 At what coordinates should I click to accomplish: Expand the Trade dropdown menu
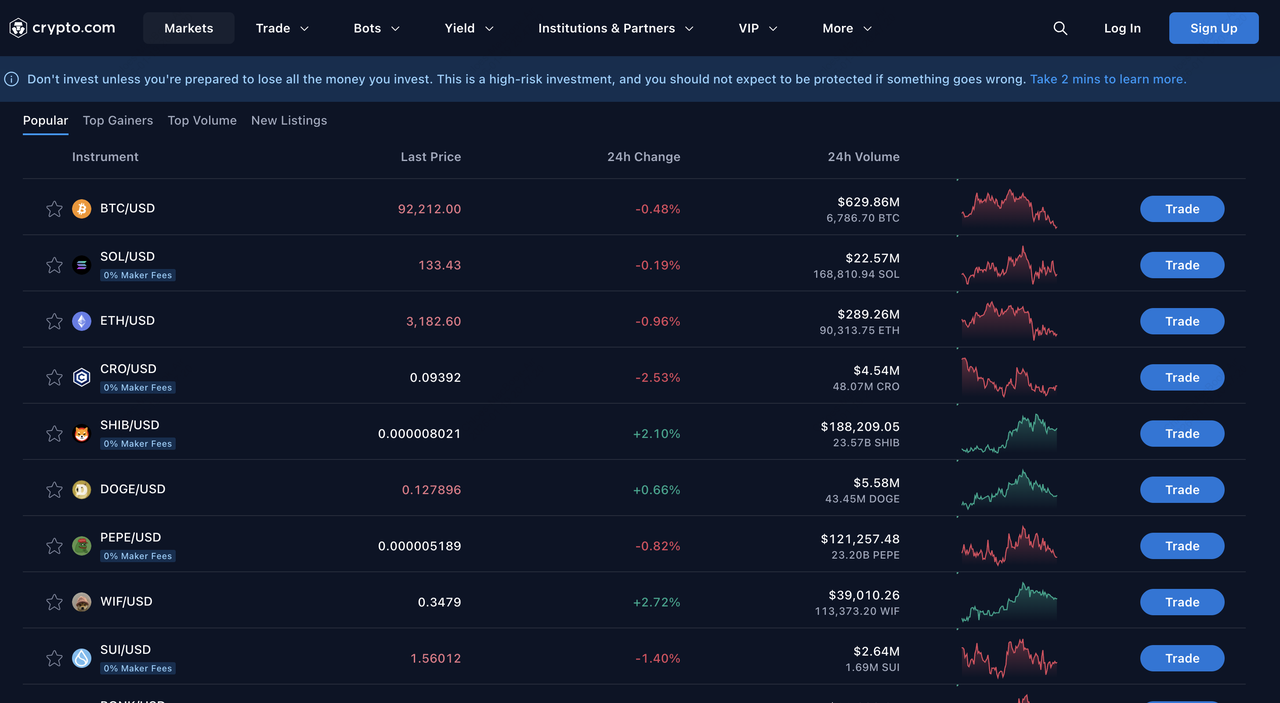[x=282, y=28]
